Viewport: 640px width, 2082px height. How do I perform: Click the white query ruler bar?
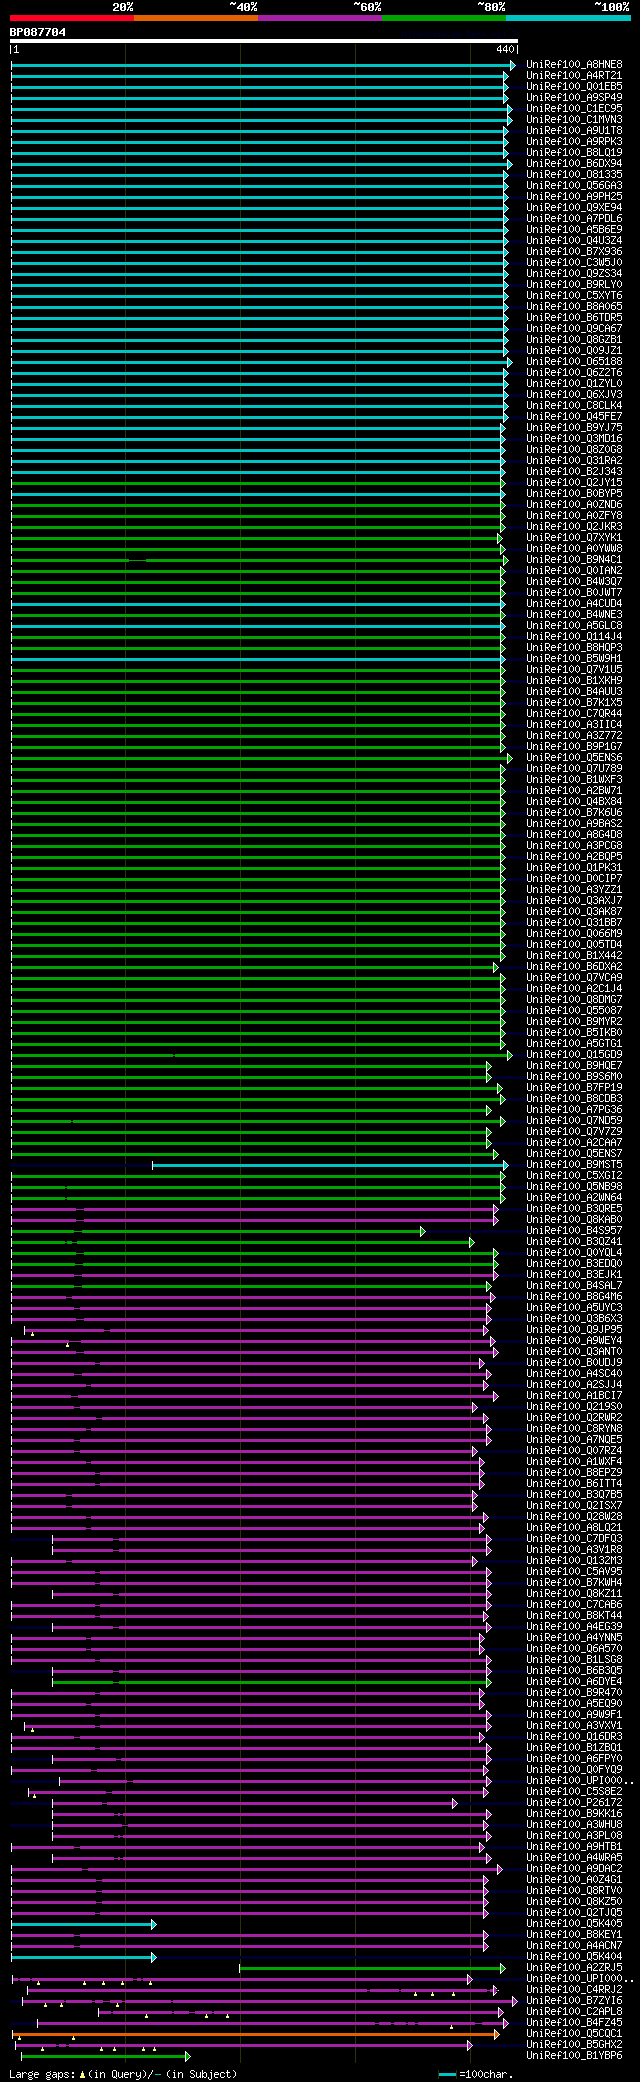point(264,41)
